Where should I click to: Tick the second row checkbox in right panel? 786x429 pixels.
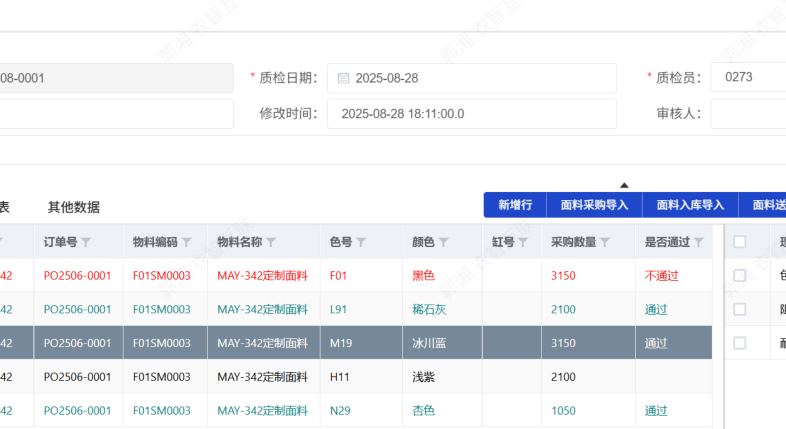[739, 309]
